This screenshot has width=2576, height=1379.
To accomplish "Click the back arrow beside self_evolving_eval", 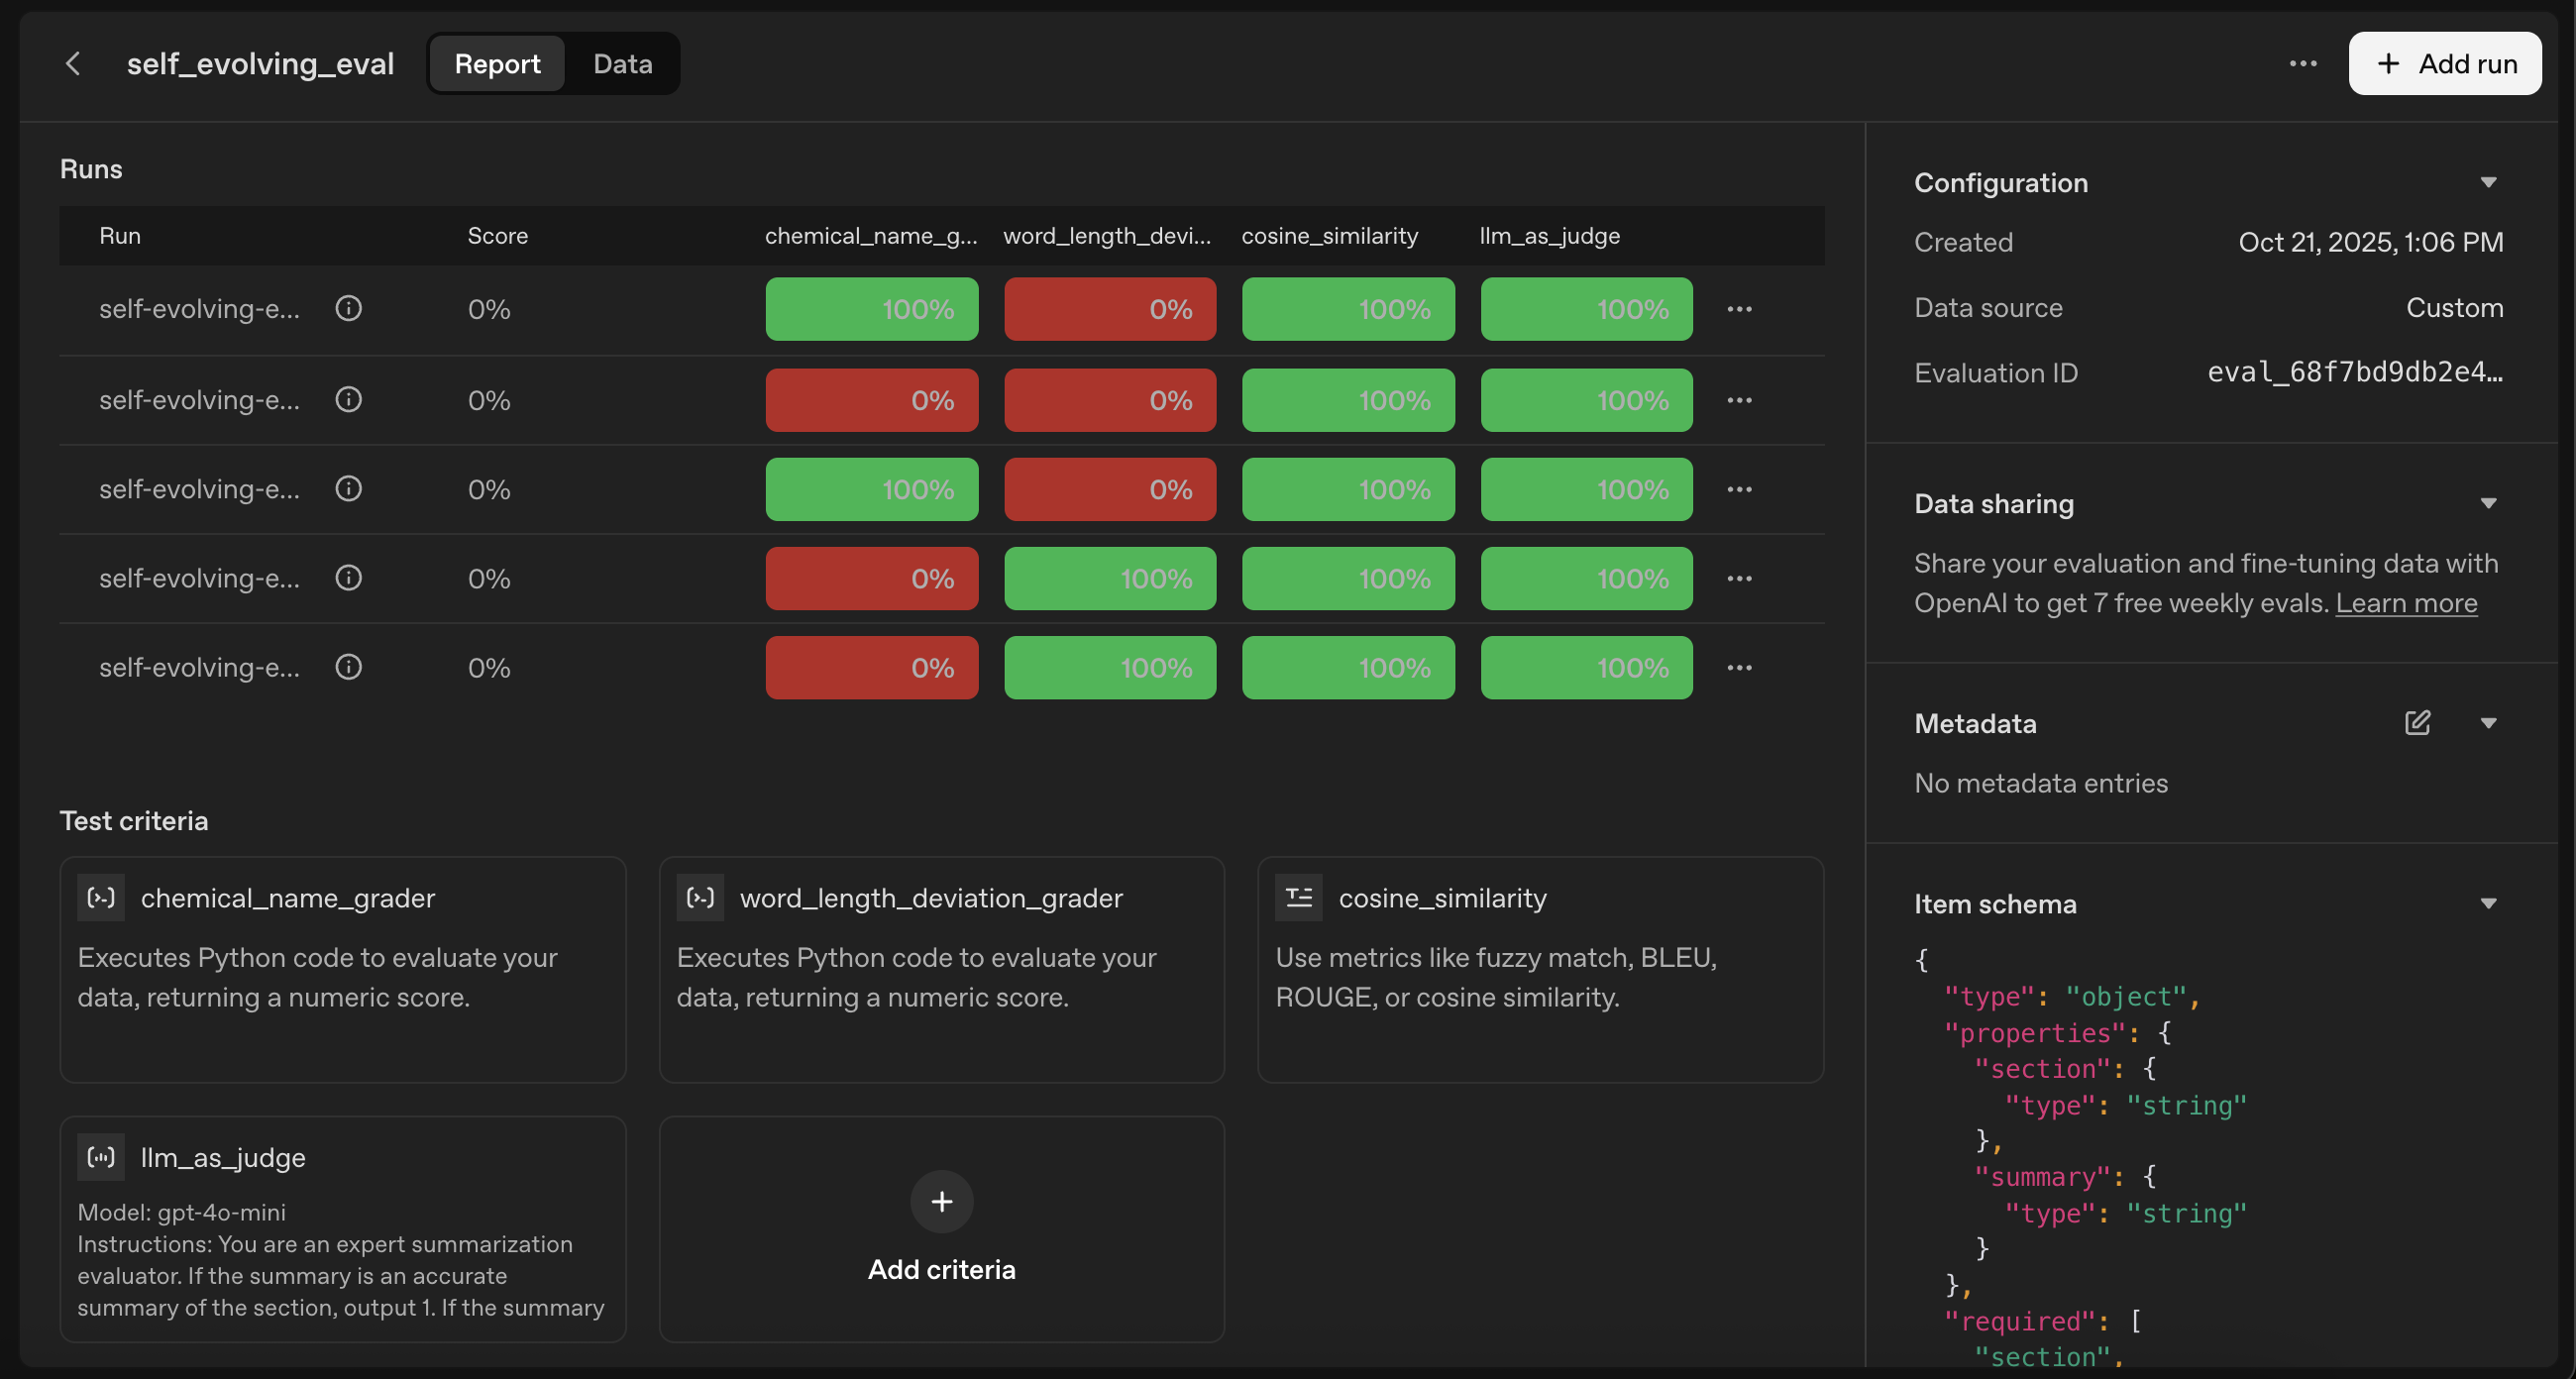I will click(74, 63).
